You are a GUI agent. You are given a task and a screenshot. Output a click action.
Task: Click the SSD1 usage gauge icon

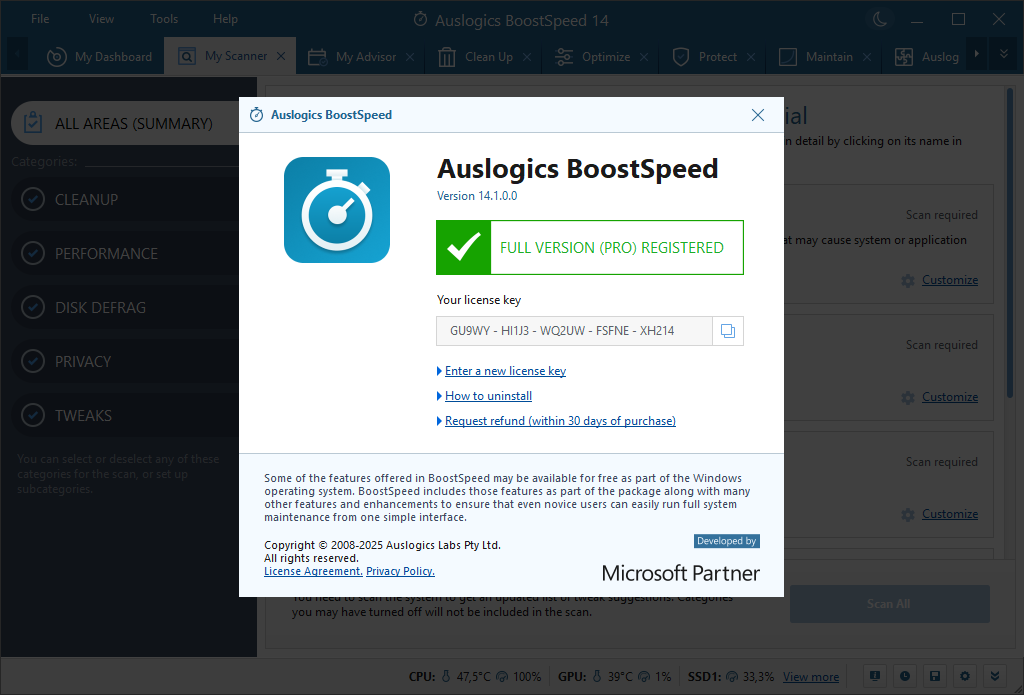click(731, 677)
